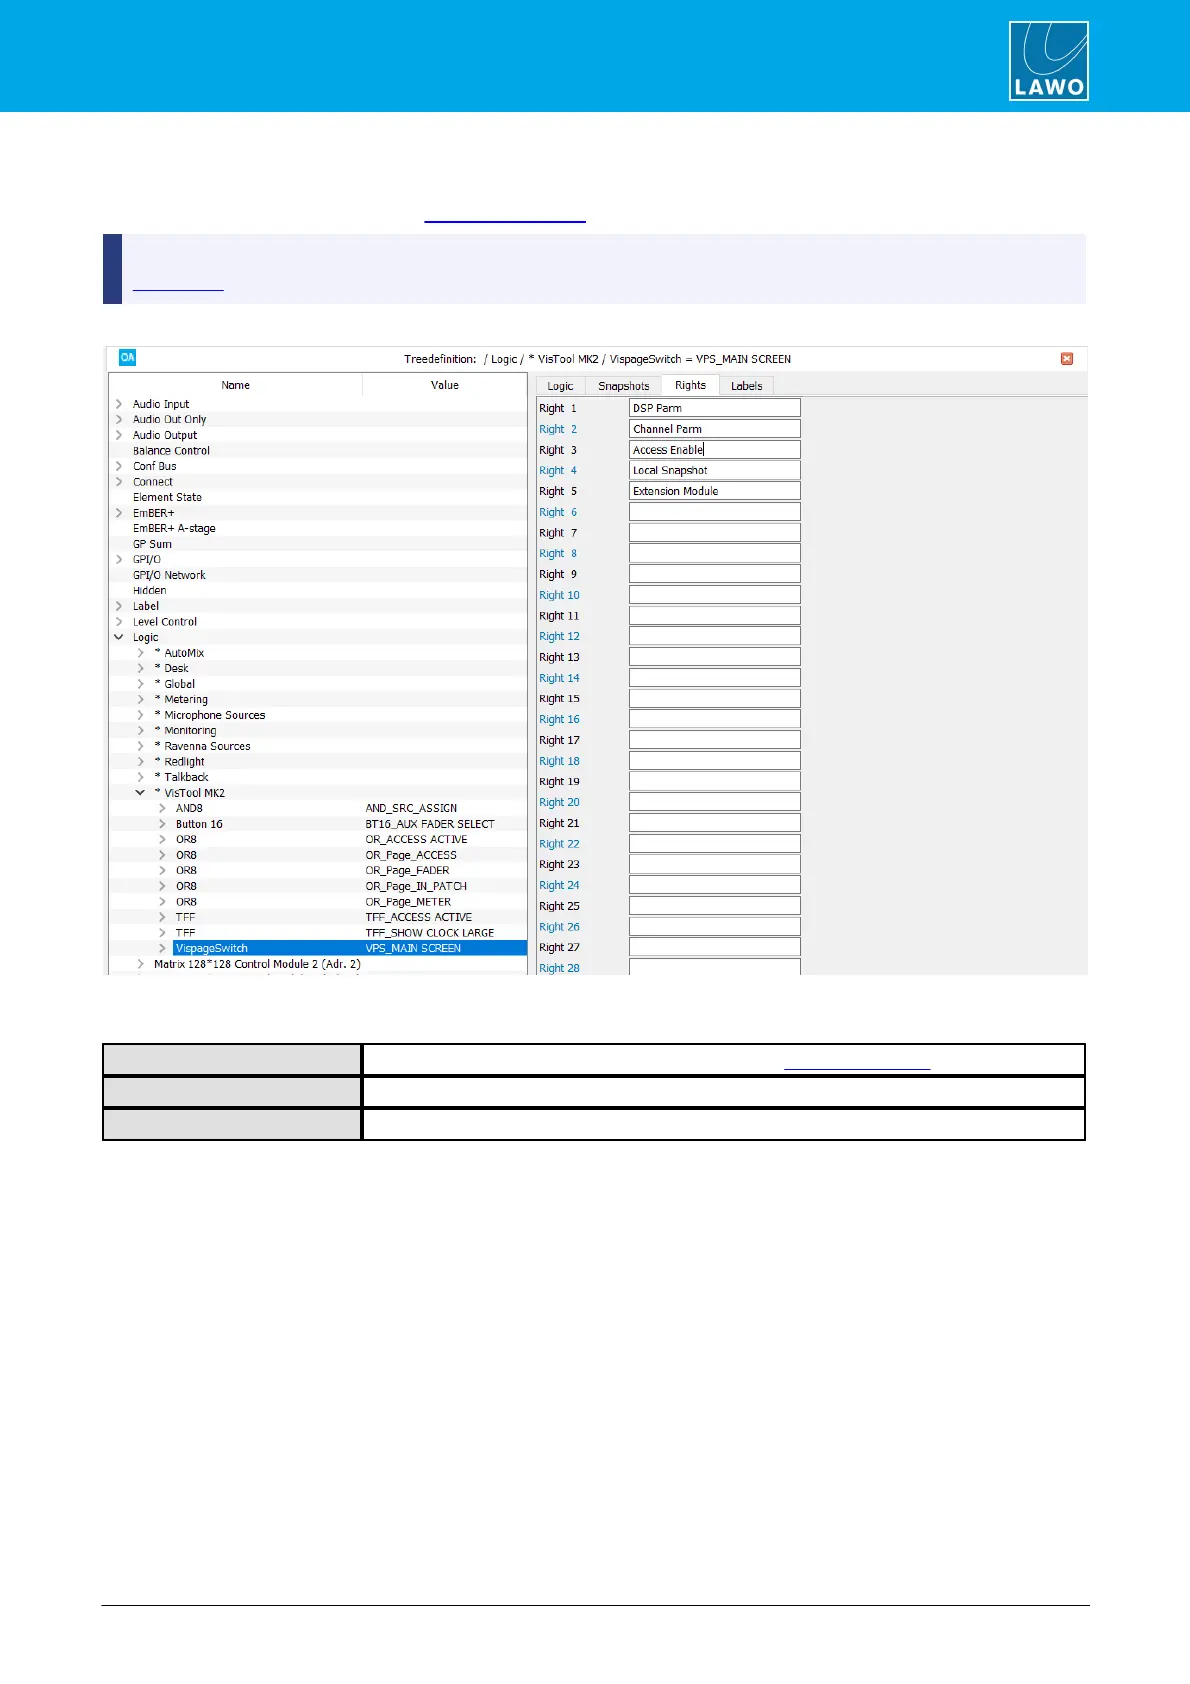
Task: Click the Value column header
Action: [x=445, y=385]
